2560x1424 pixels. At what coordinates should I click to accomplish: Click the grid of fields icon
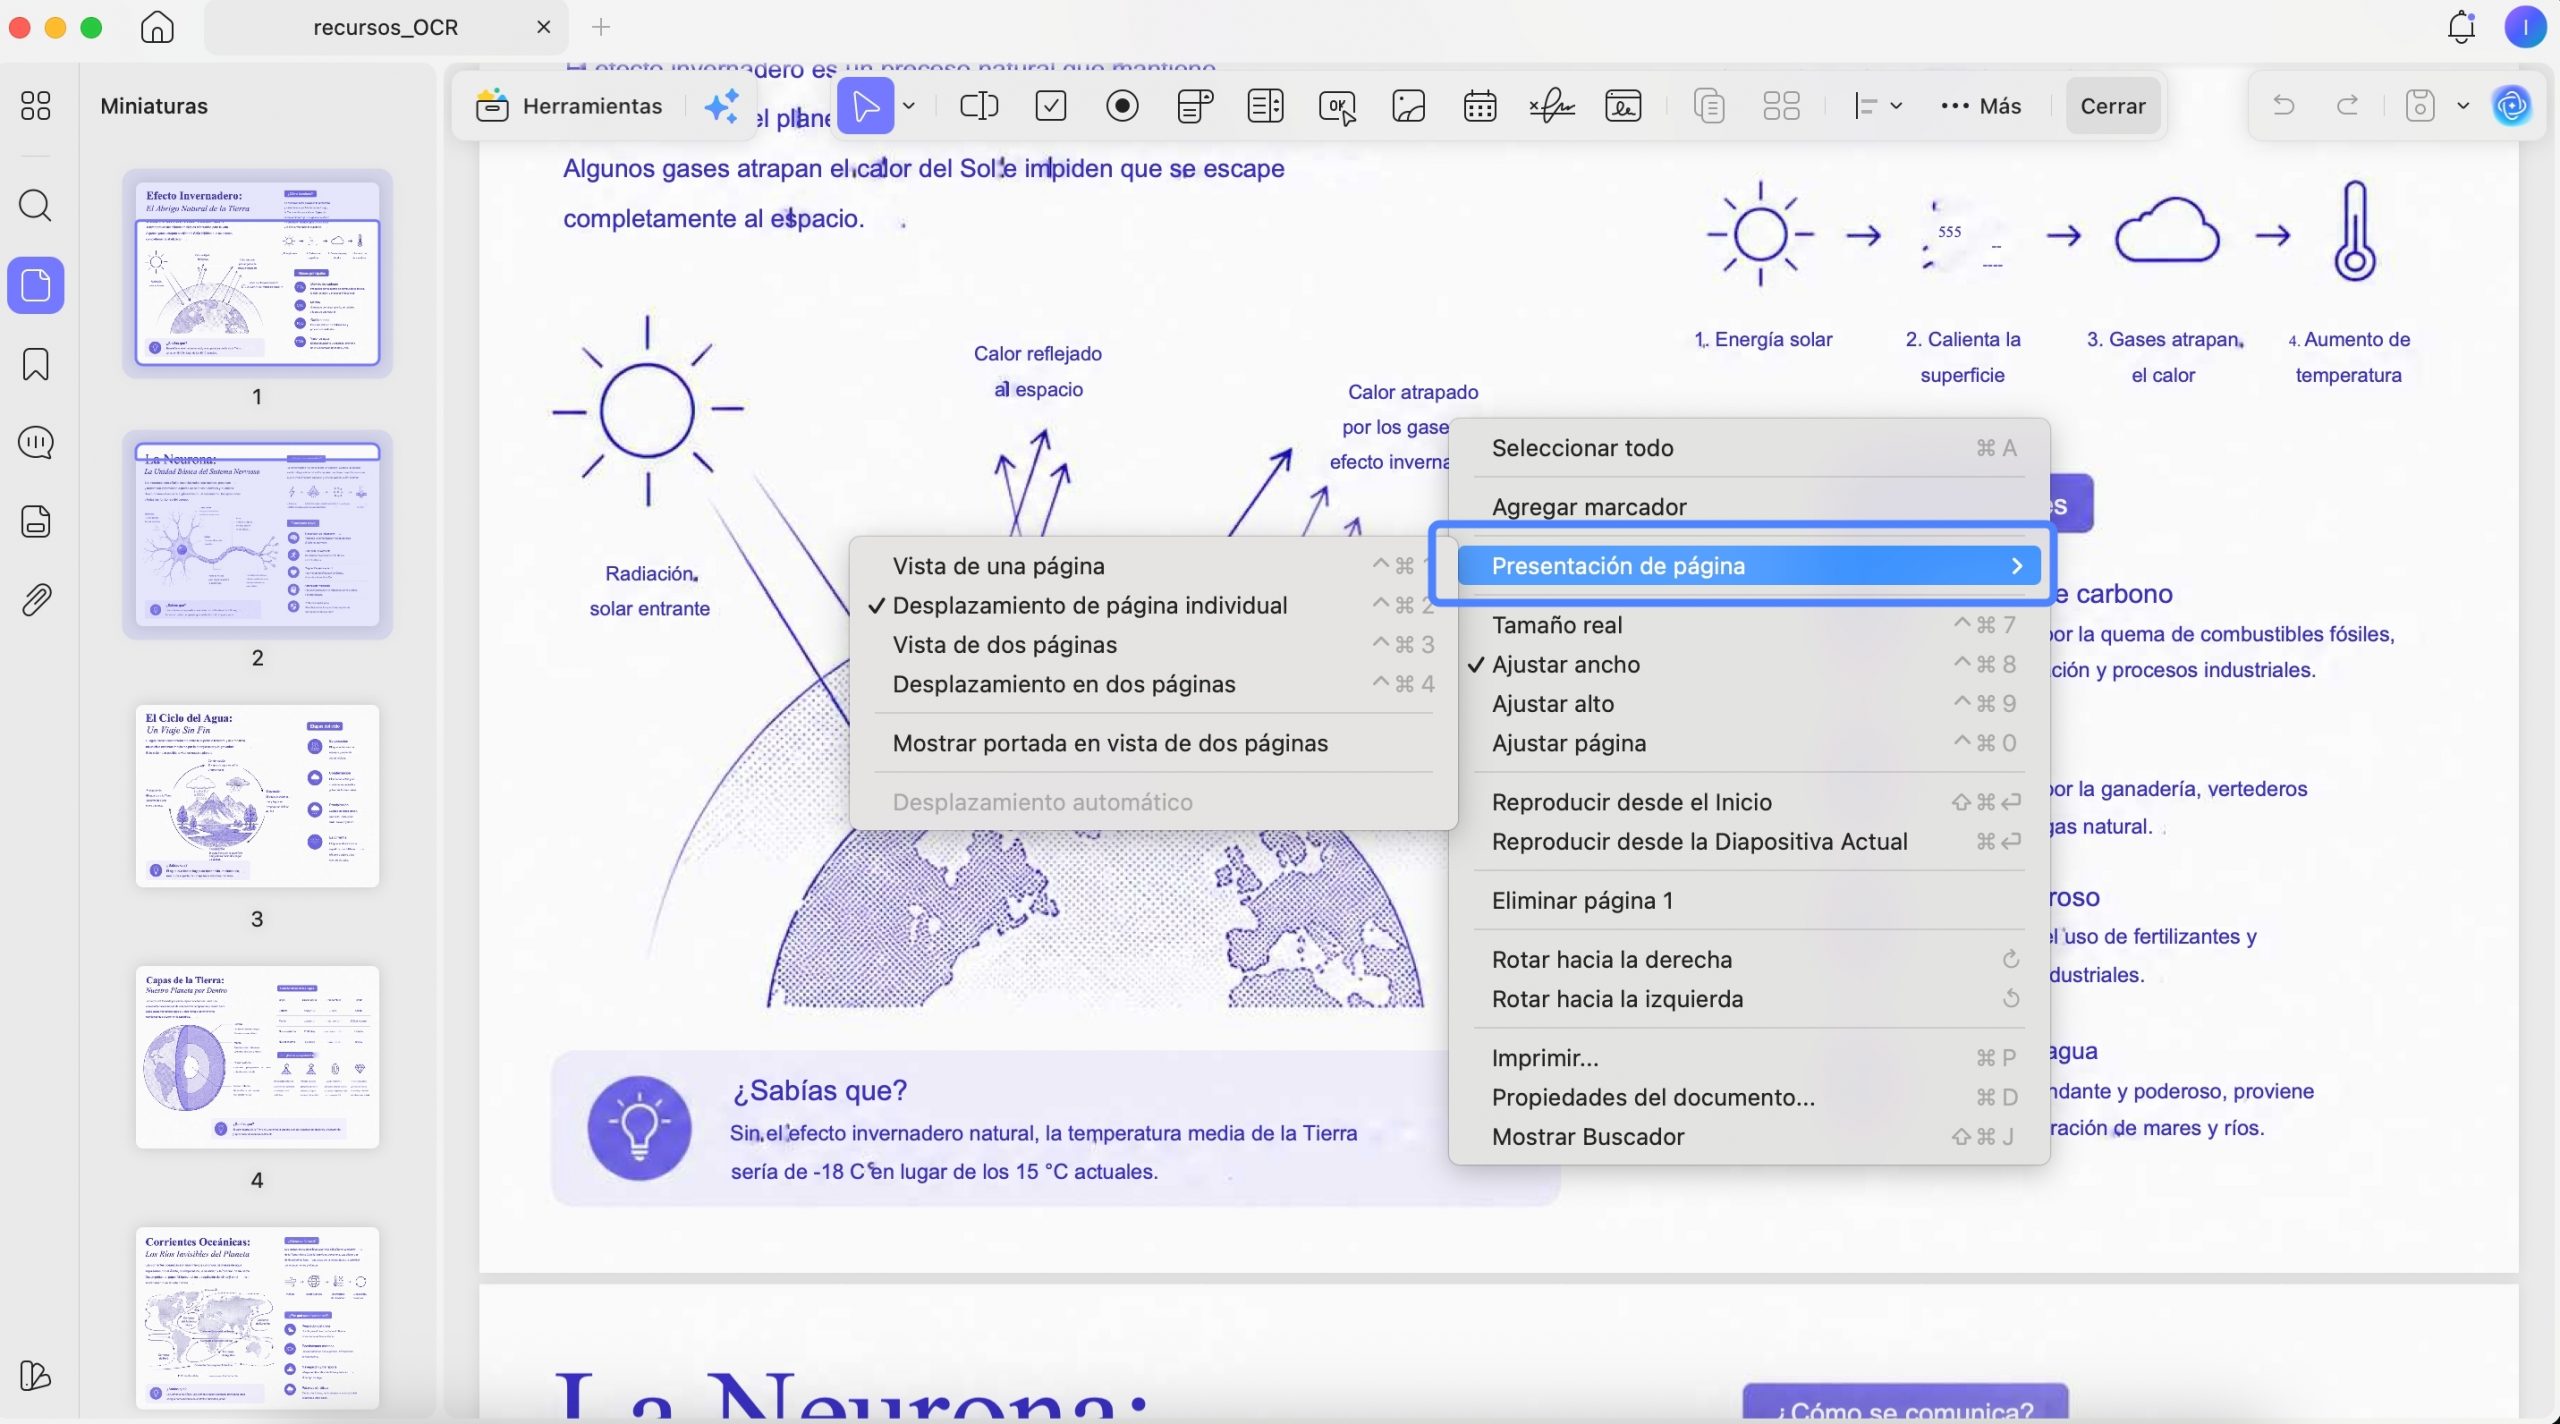point(1782,106)
